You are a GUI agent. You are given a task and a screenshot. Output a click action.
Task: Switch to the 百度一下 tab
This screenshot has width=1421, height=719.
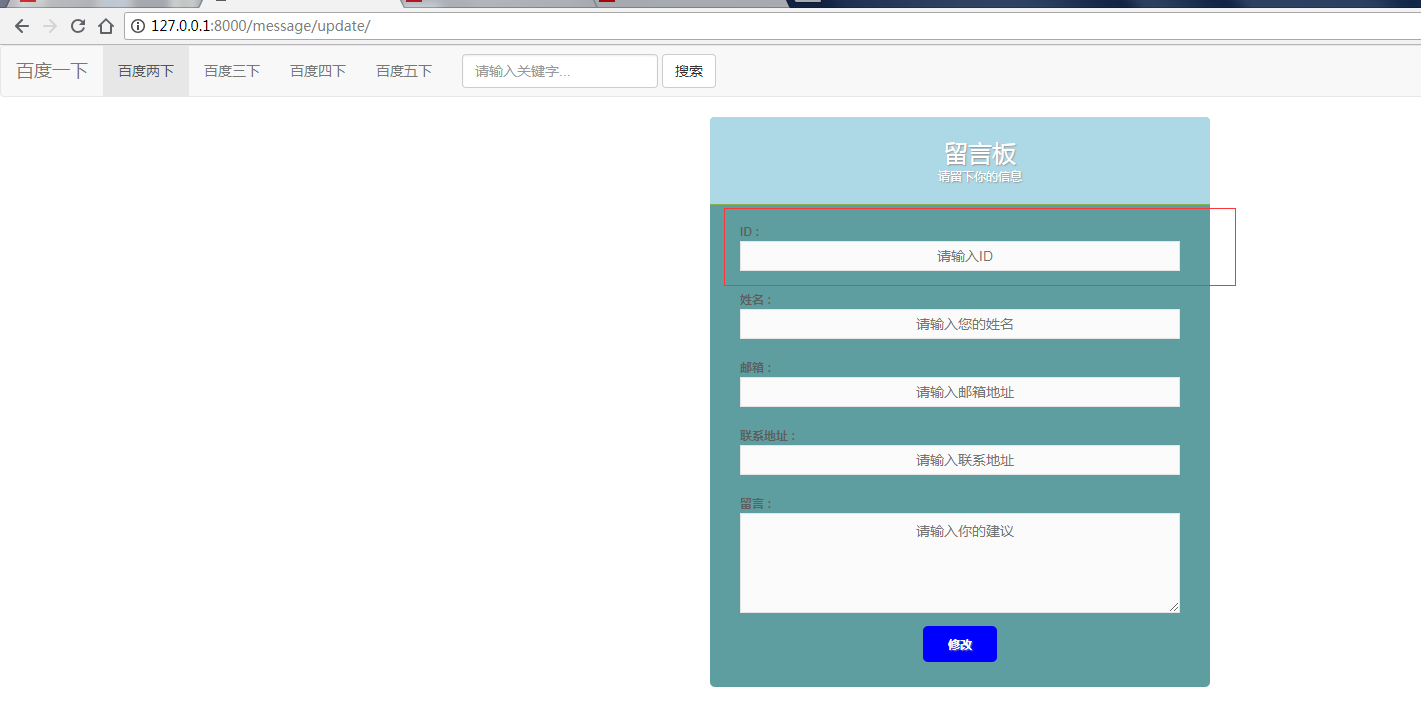(51, 70)
